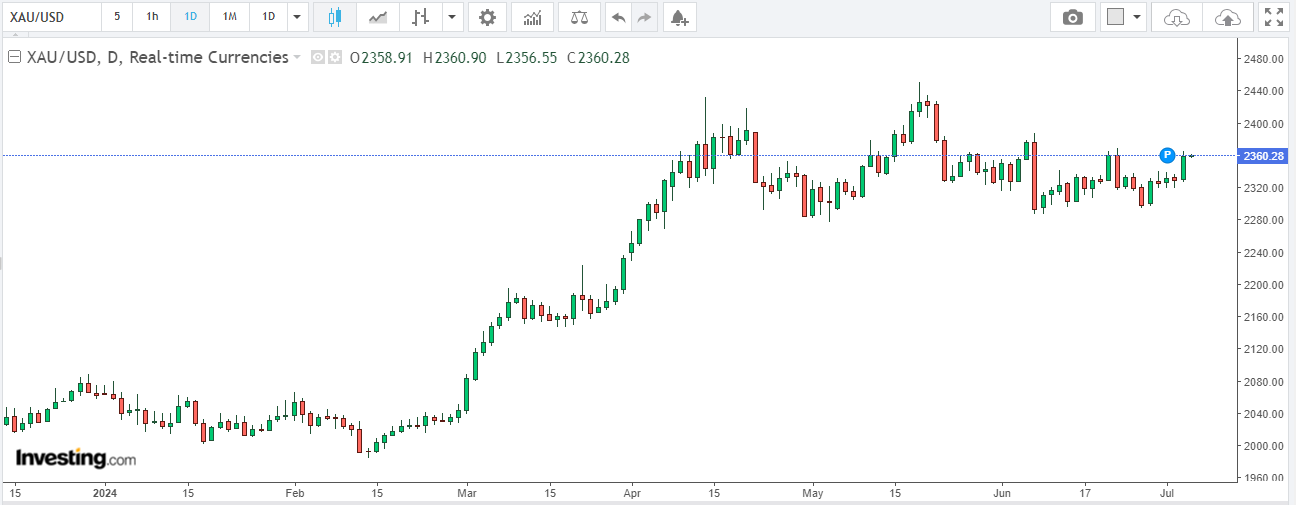Click the 1D button beside interval dropdown
Screen dimensions: 1296x505
pos(268,17)
